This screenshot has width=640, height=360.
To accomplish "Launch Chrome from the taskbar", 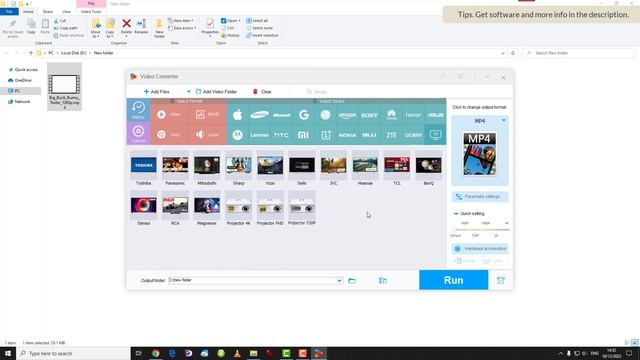I will pos(156,353).
